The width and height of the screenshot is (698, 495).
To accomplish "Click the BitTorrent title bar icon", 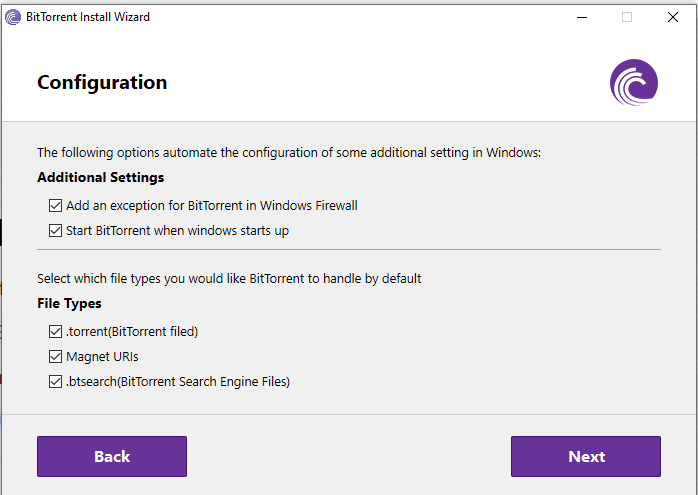I will coord(13,17).
